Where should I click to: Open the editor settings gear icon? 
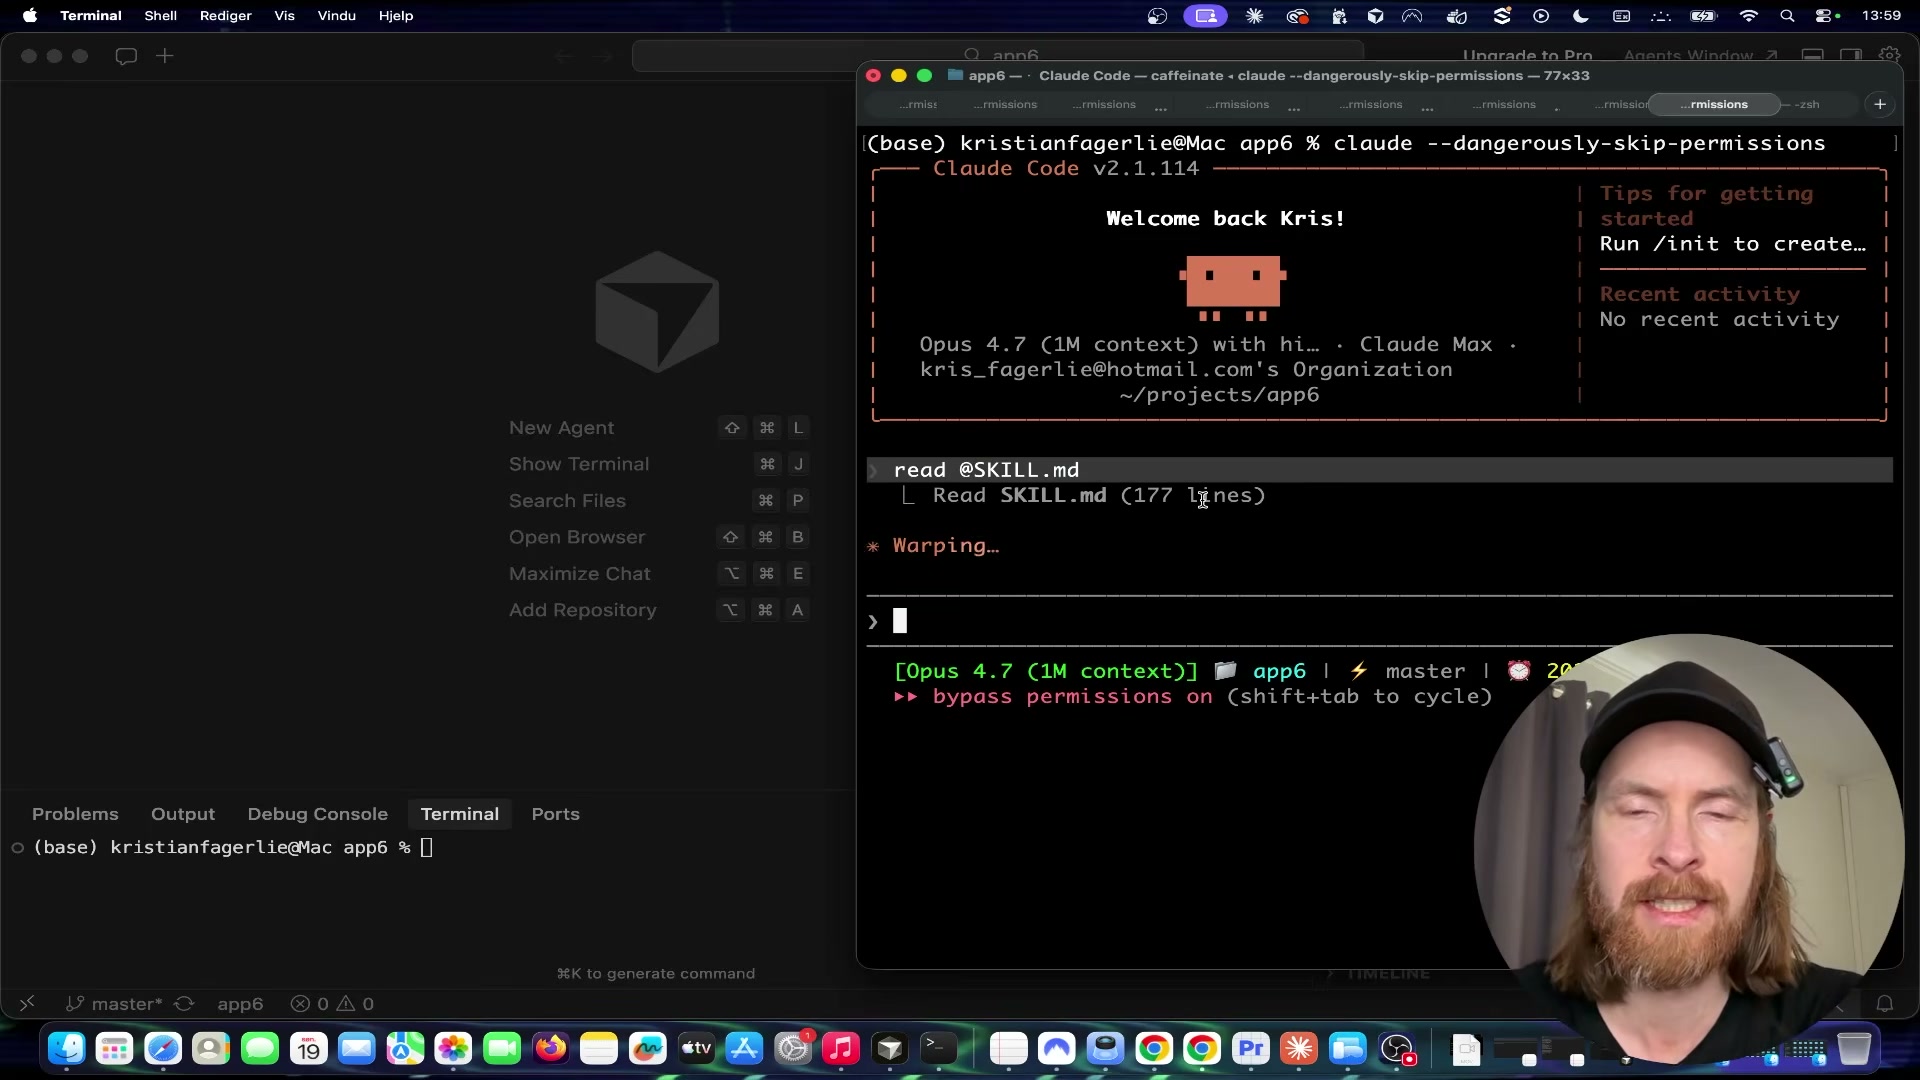[1892, 54]
